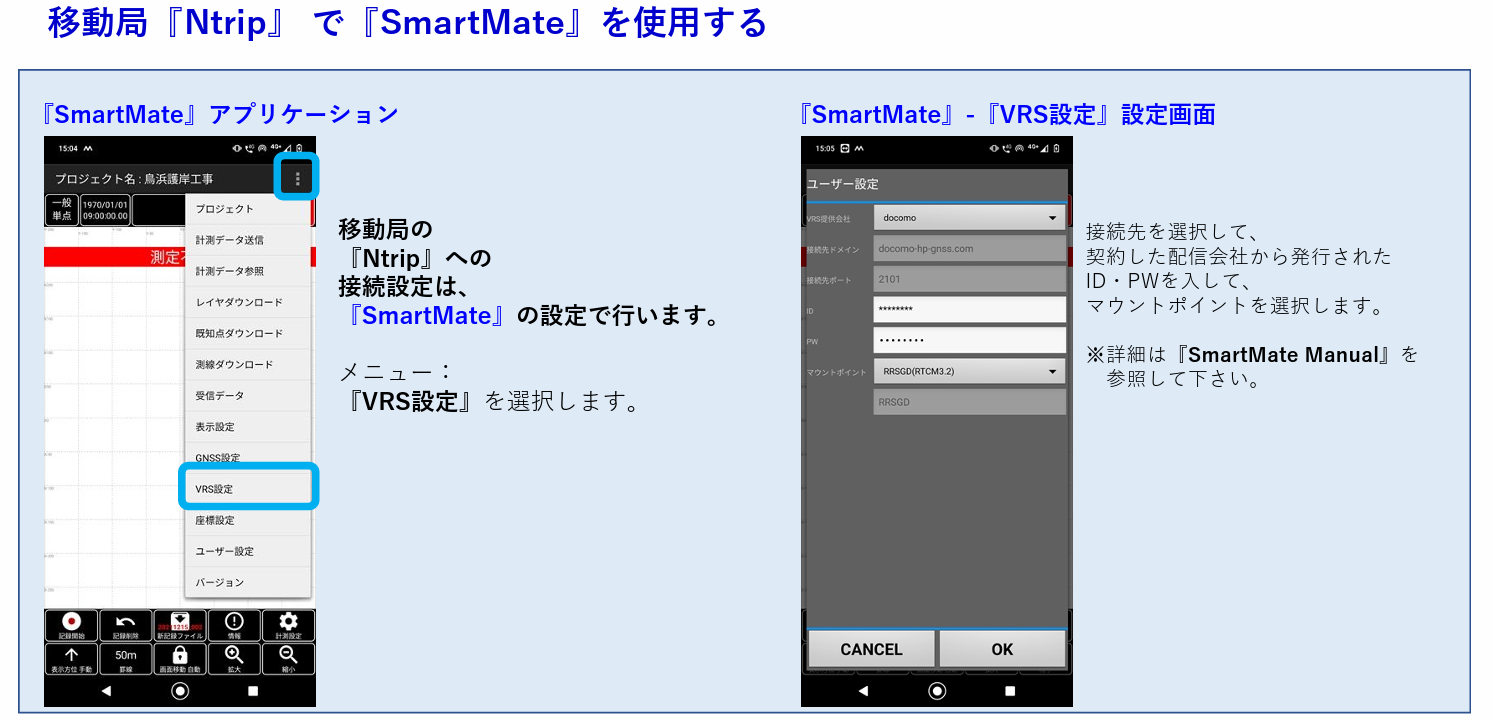Tap Android back button on left phone

[x=107, y=691]
